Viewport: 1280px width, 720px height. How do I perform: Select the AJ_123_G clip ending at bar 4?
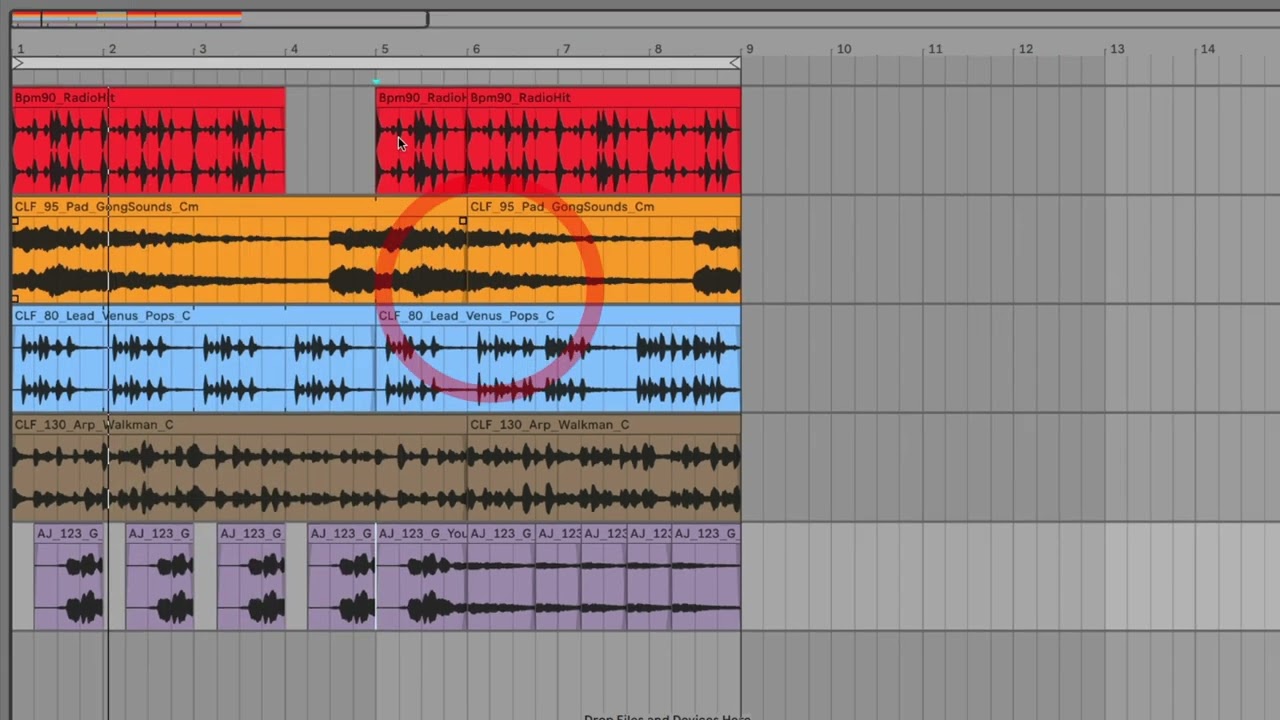click(x=251, y=577)
